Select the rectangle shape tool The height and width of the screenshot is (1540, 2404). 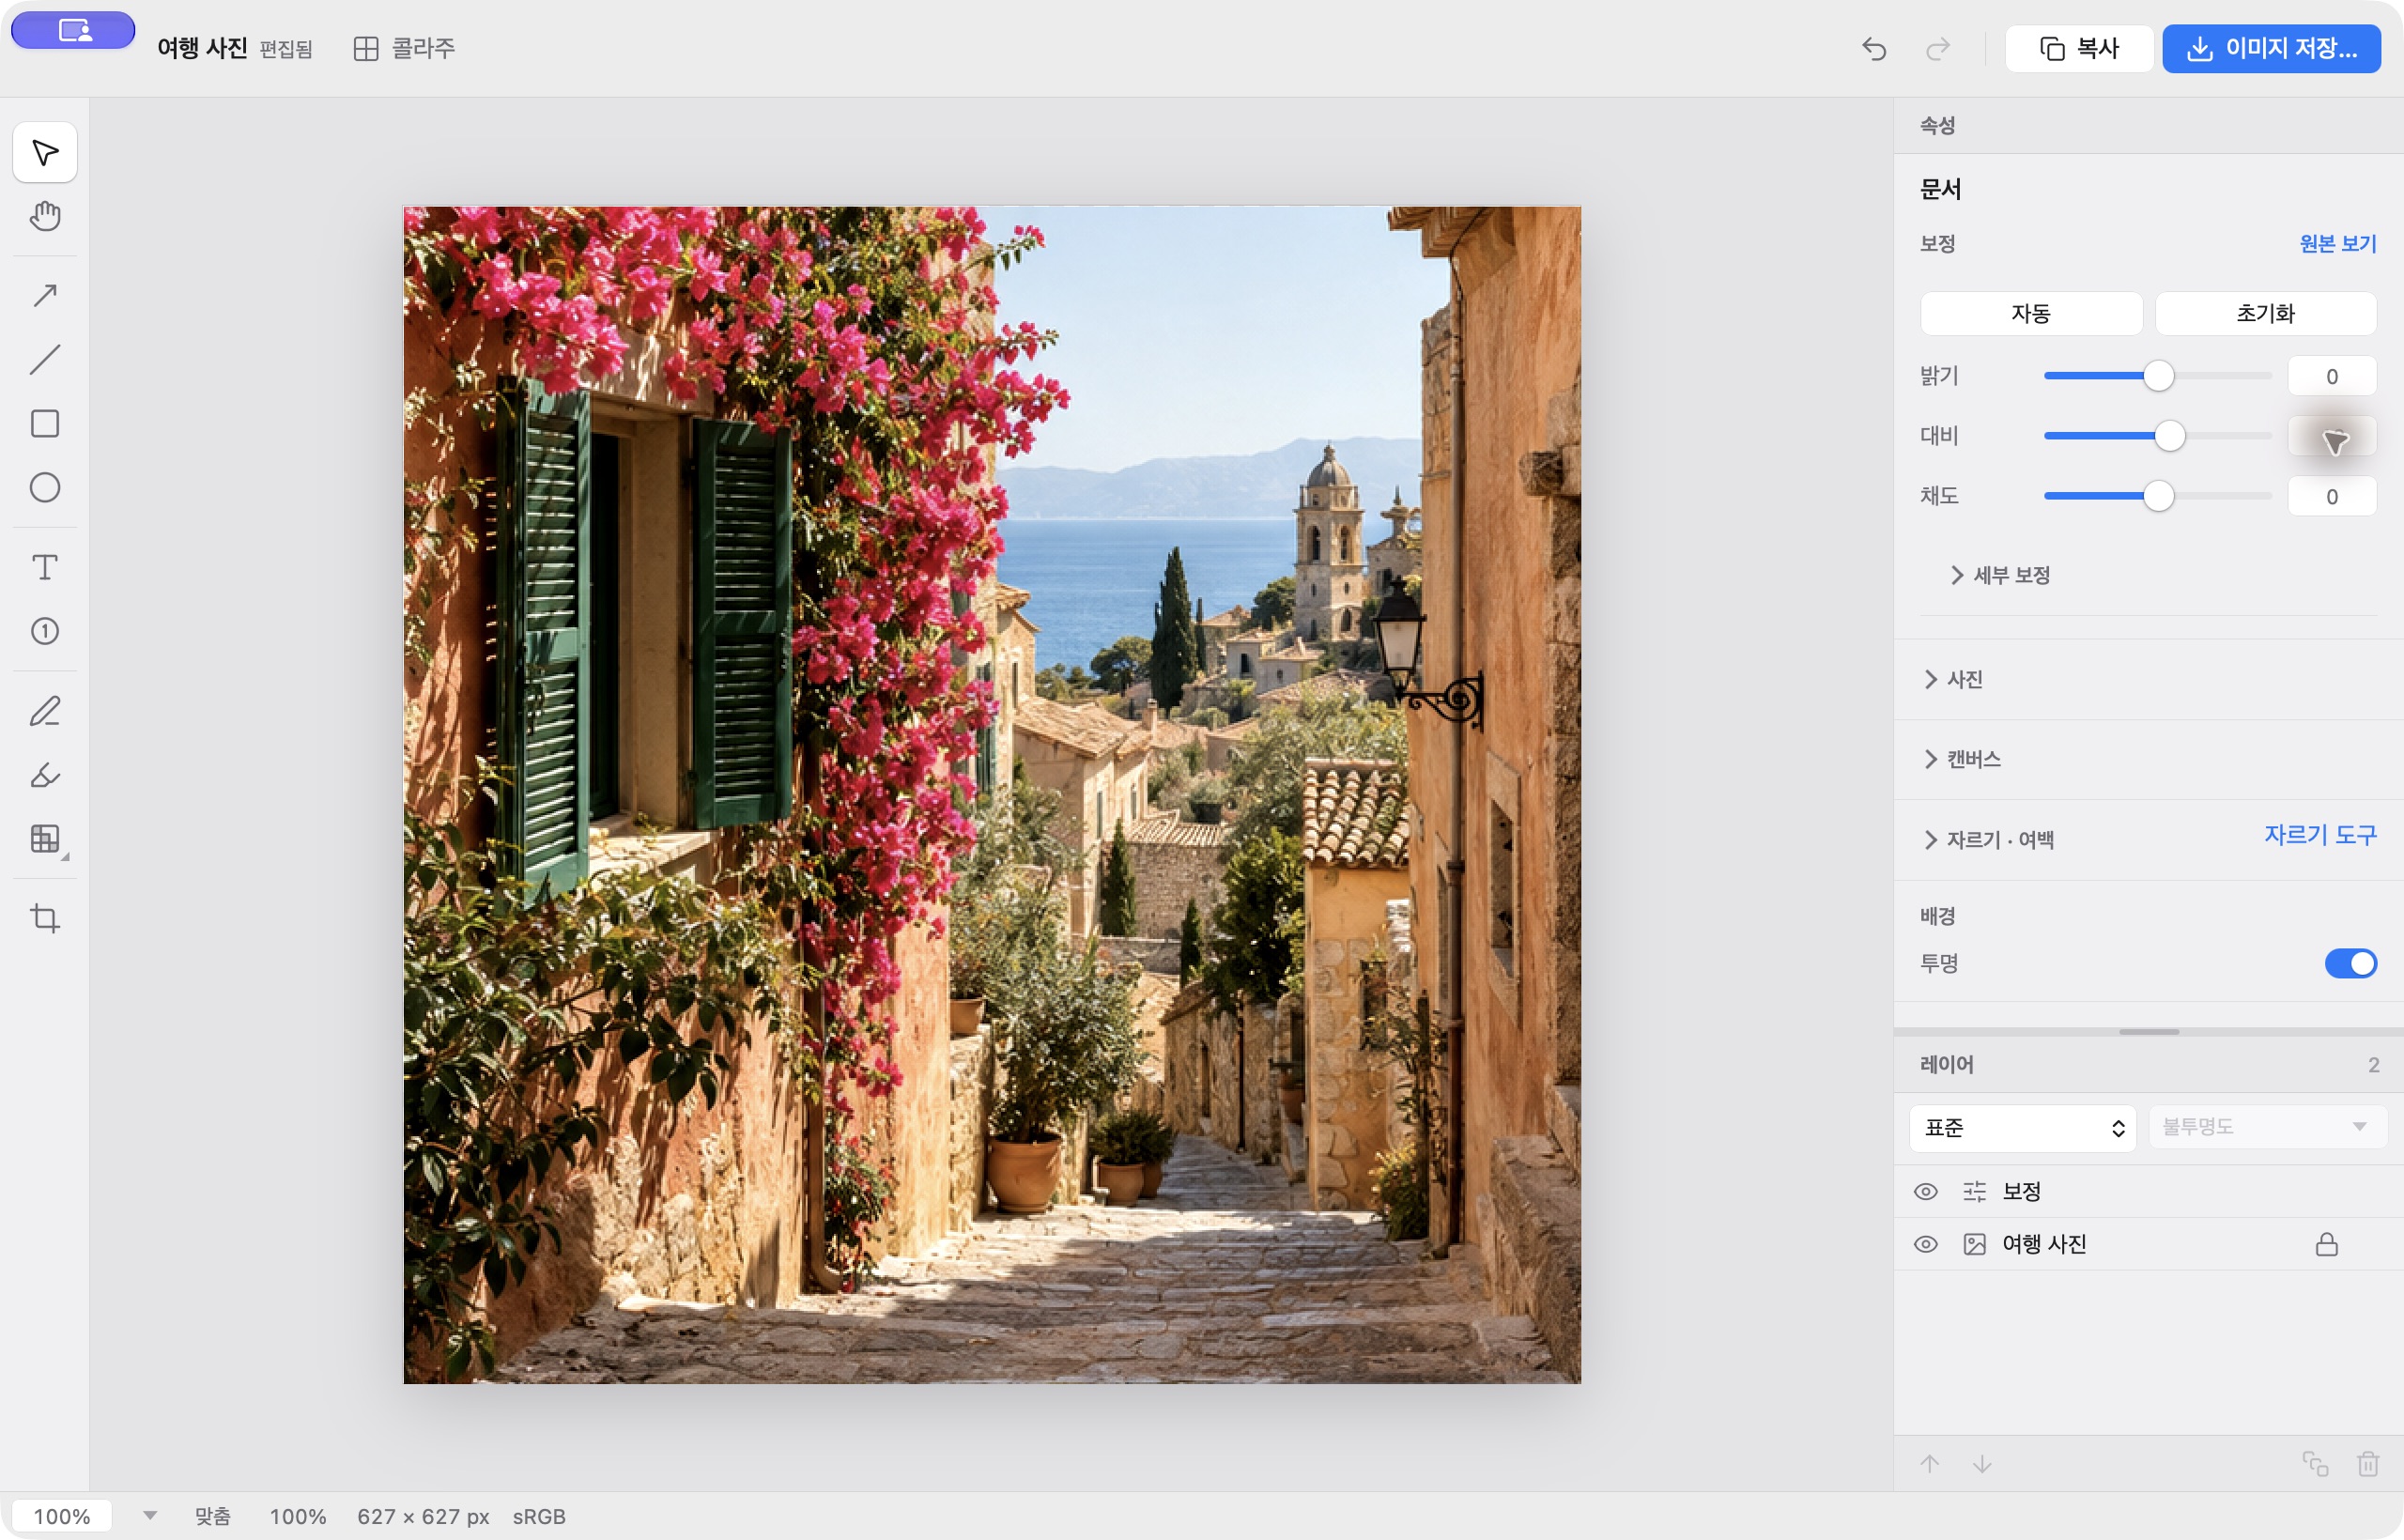pos(45,423)
